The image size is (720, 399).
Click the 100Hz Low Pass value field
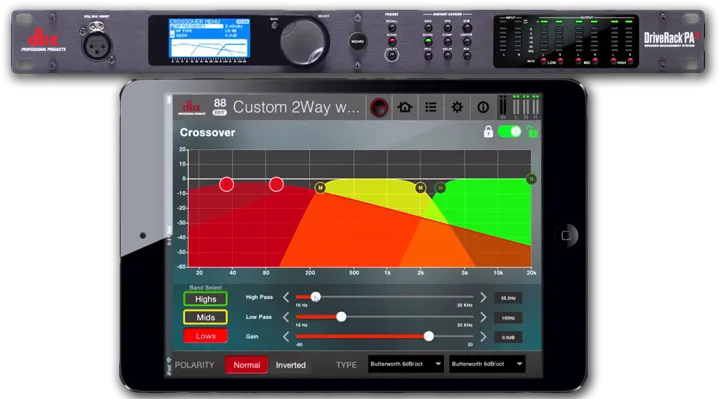[508, 318]
